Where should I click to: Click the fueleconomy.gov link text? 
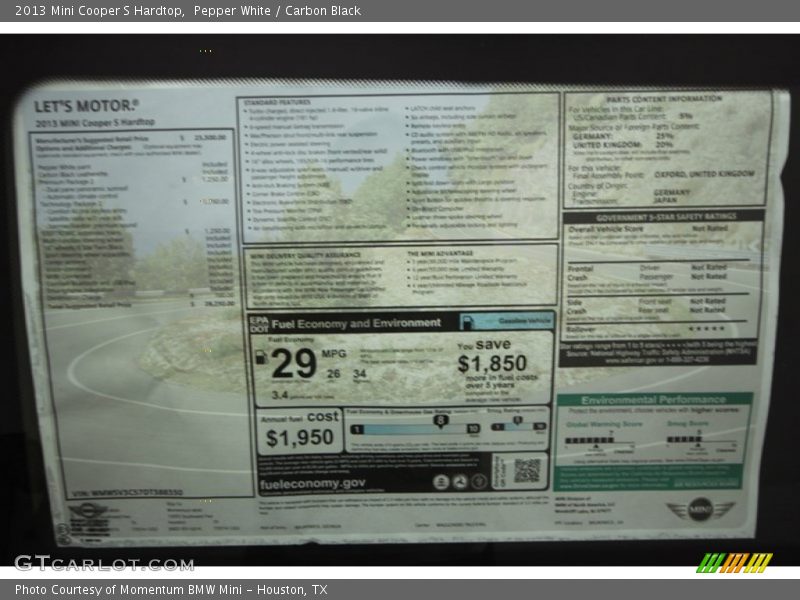[x=312, y=483]
